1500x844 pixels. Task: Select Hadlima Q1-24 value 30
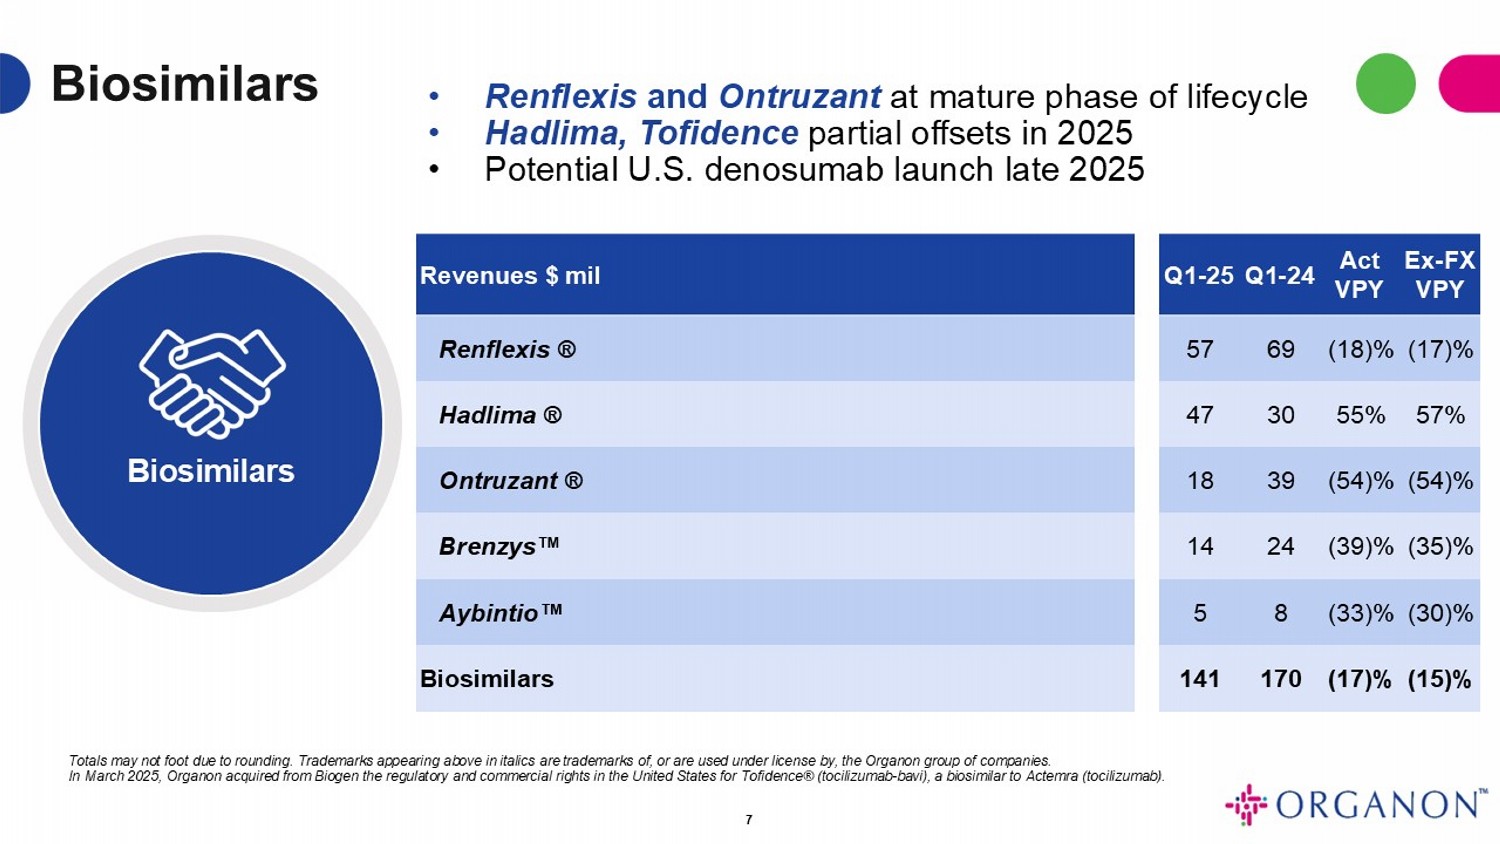point(1281,415)
